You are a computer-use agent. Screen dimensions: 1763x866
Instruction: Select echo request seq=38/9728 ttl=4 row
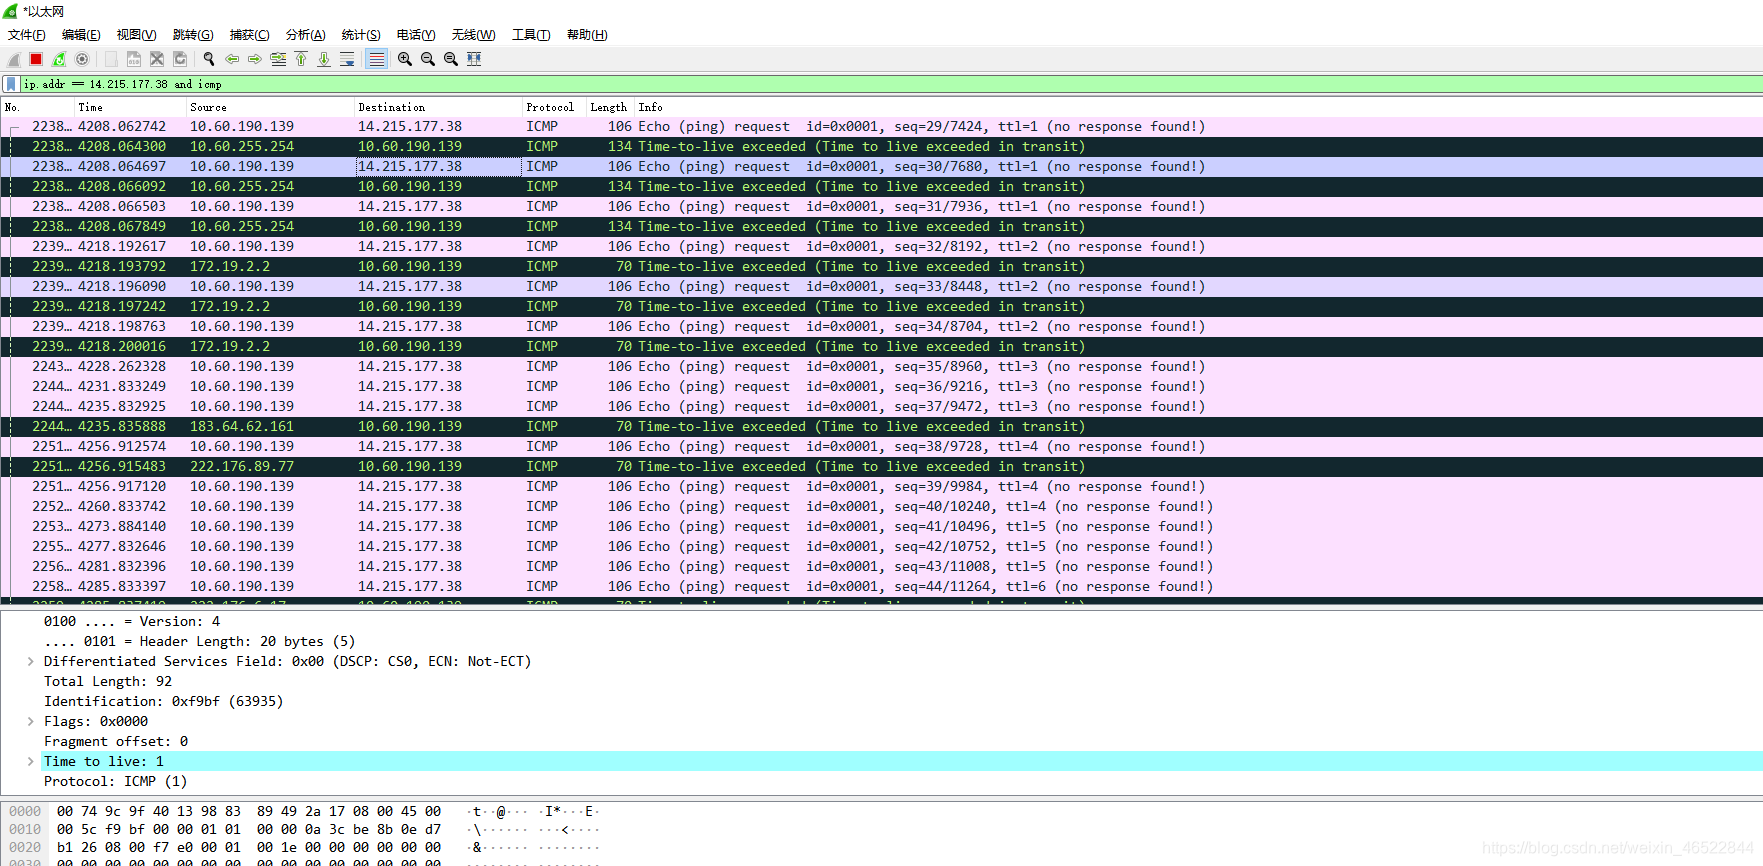pyautogui.click(x=881, y=447)
